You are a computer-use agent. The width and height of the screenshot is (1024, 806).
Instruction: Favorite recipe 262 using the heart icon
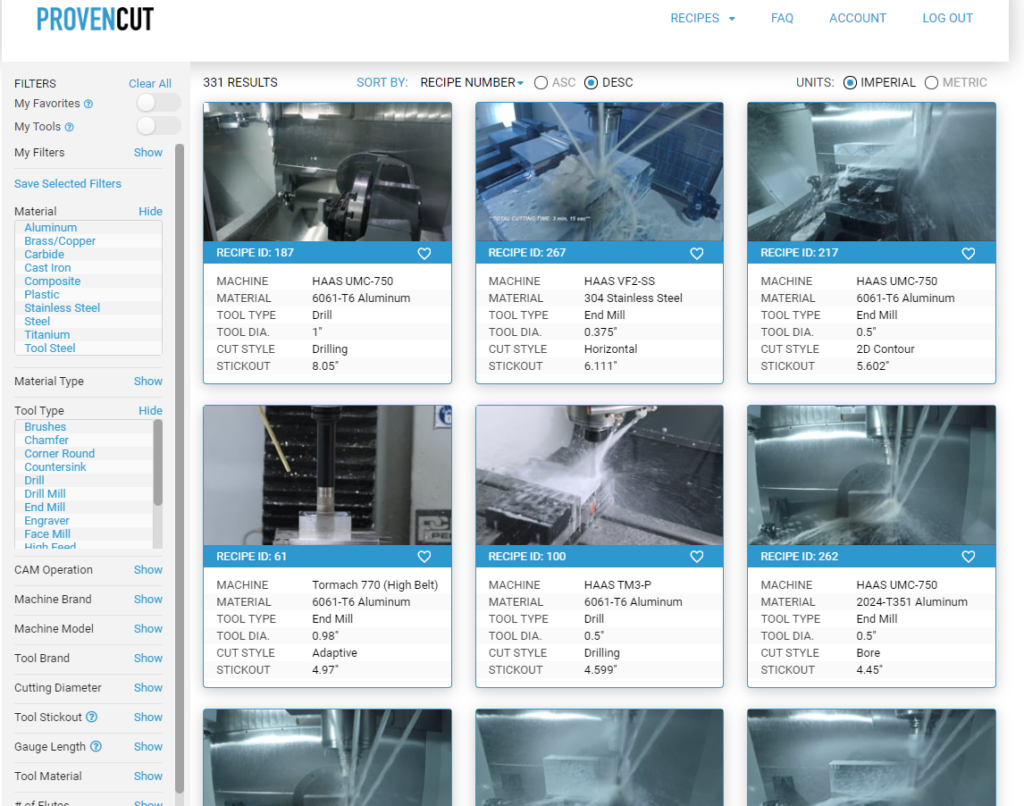(968, 556)
